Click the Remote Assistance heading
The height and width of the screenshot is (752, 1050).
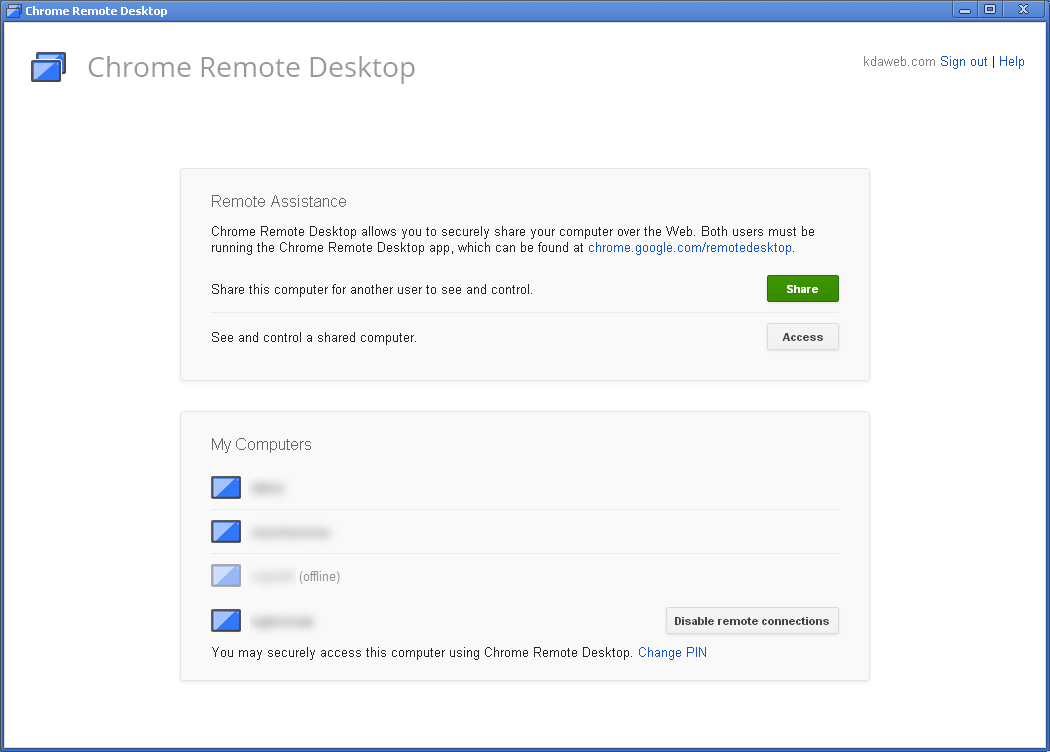279,202
